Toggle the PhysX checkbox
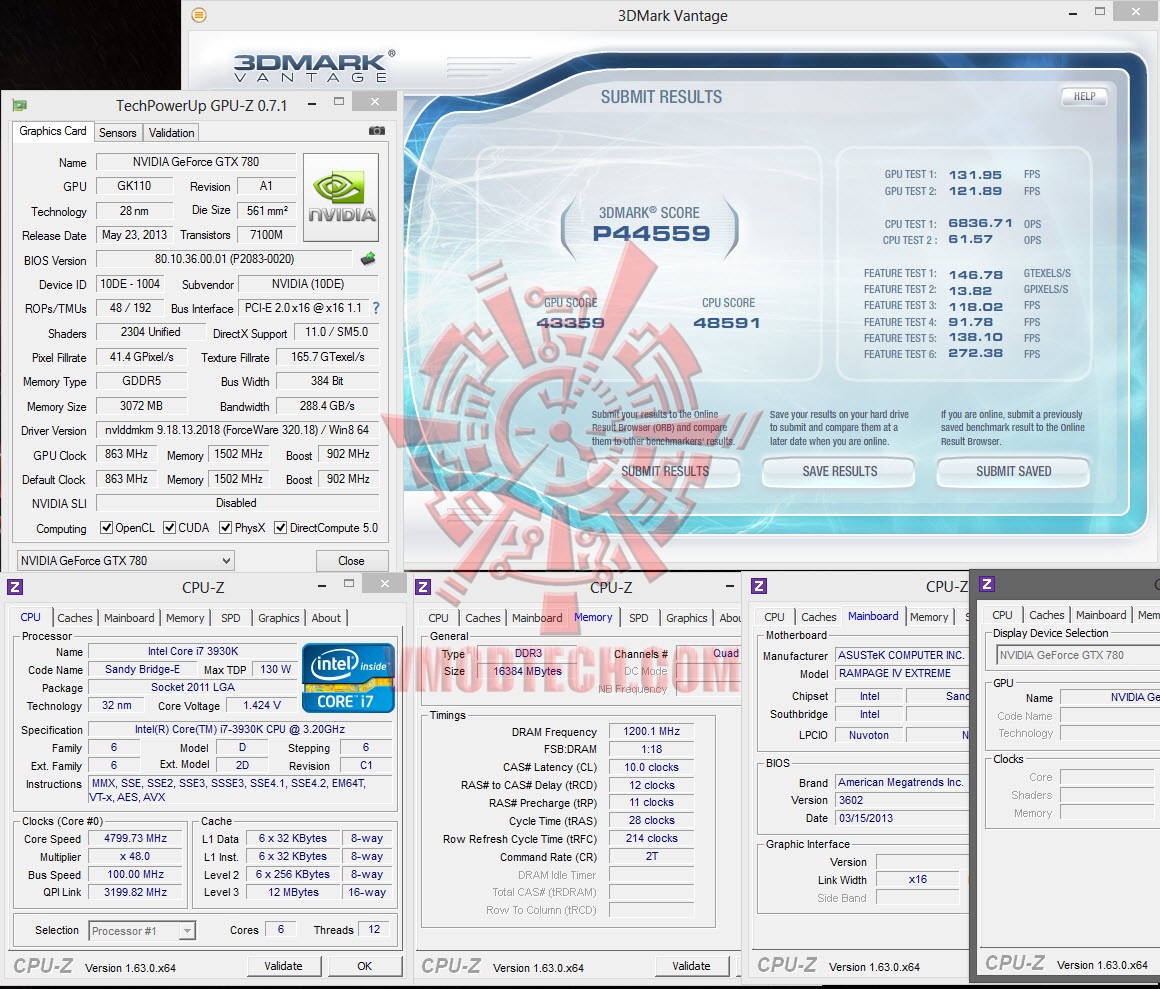Image resolution: width=1160 pixels, height=989 pixels. click(x=226, y=527)
